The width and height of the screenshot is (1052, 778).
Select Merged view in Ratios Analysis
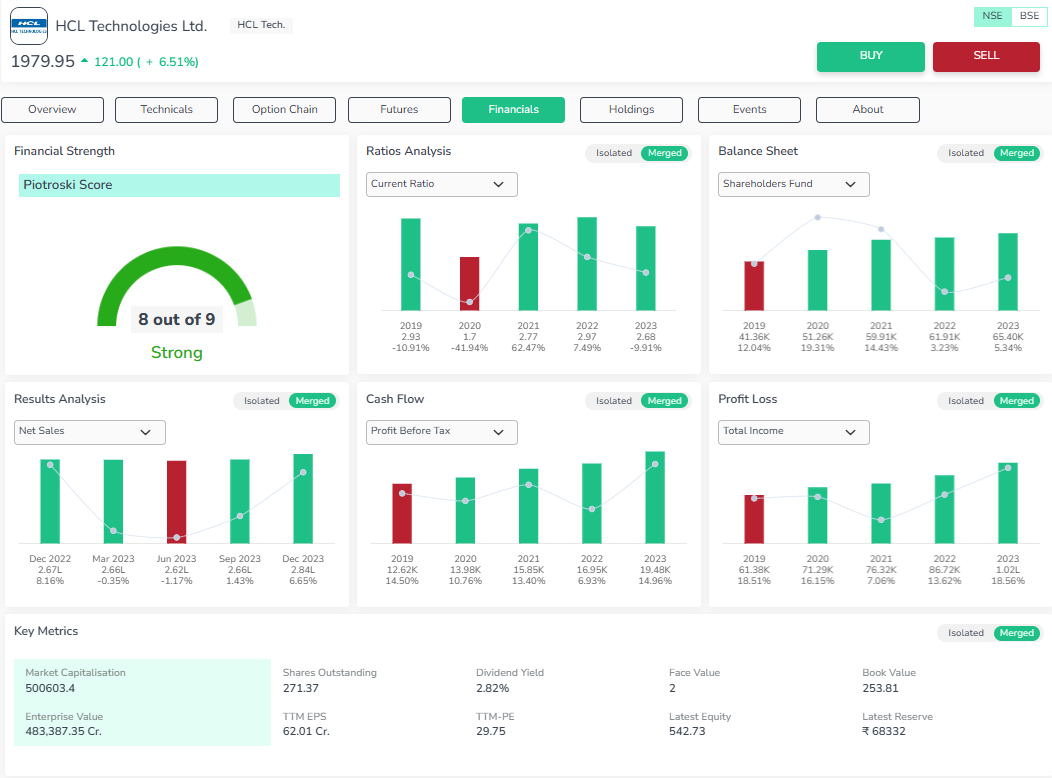[x=665, y=153]
